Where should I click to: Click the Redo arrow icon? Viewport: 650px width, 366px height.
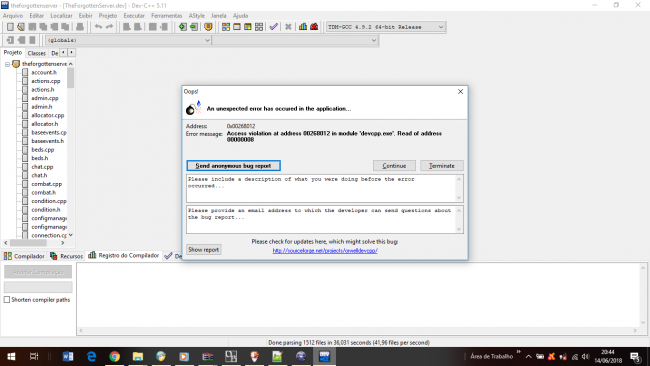point(109,27)
